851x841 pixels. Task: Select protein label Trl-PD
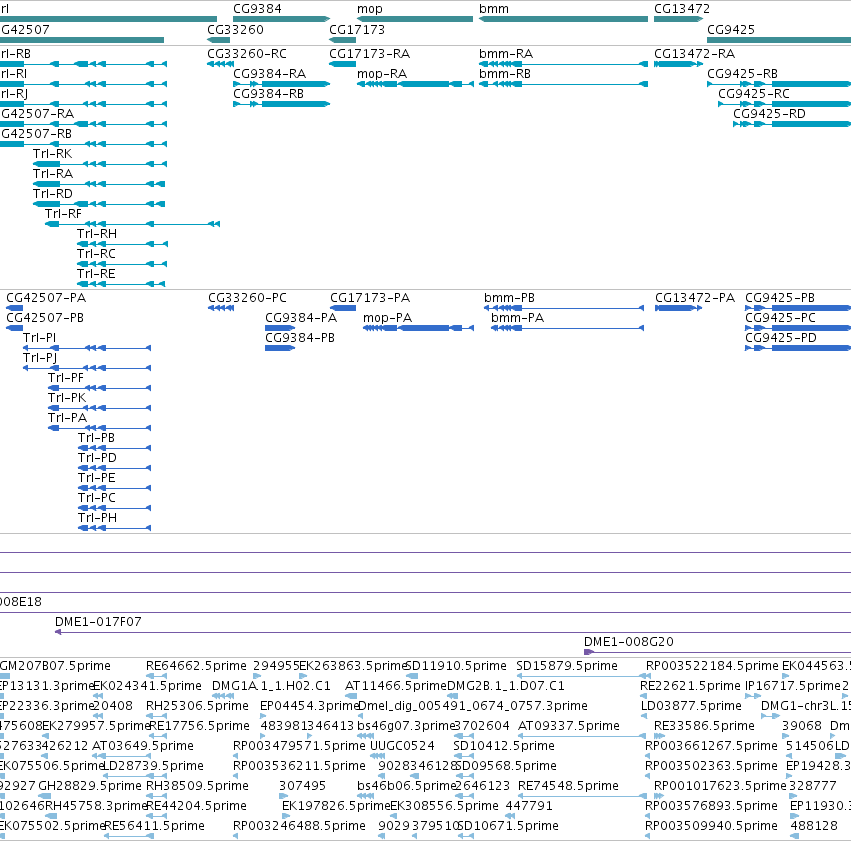[98, 458]
